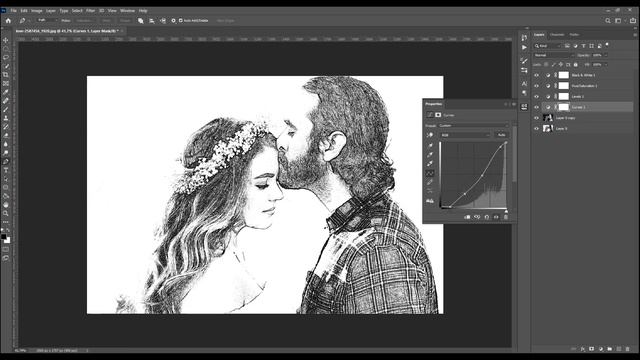Select the Hand tool
This screenshot has height=360, width=640.
pos(6,204)
